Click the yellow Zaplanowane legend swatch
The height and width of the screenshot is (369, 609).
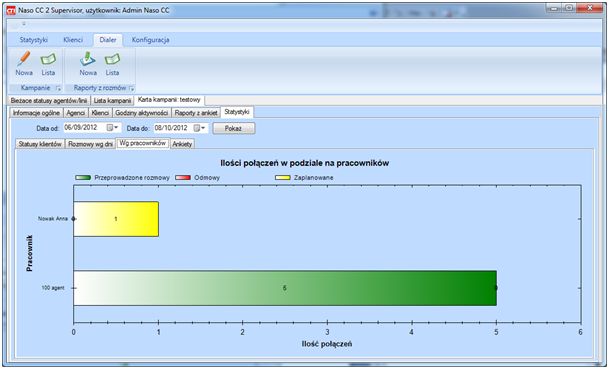click(282, 178)
